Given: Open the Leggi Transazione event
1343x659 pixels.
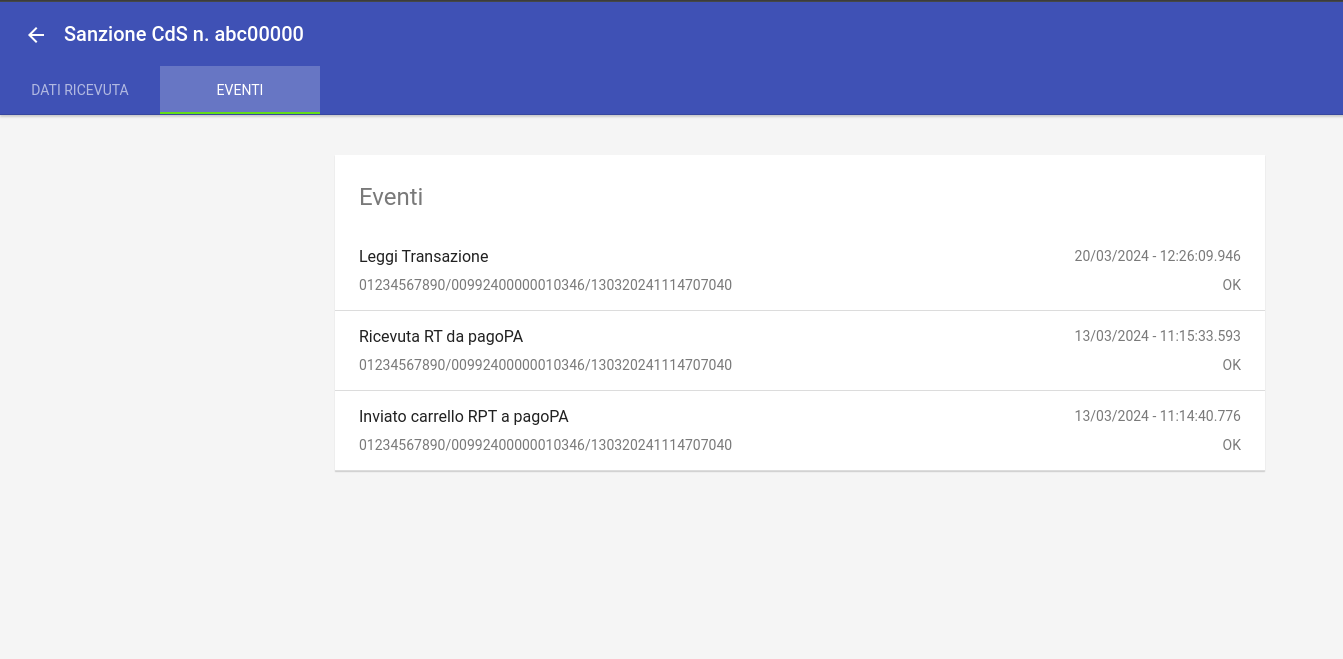Looking at the screenshot, I should coord(800,271).
